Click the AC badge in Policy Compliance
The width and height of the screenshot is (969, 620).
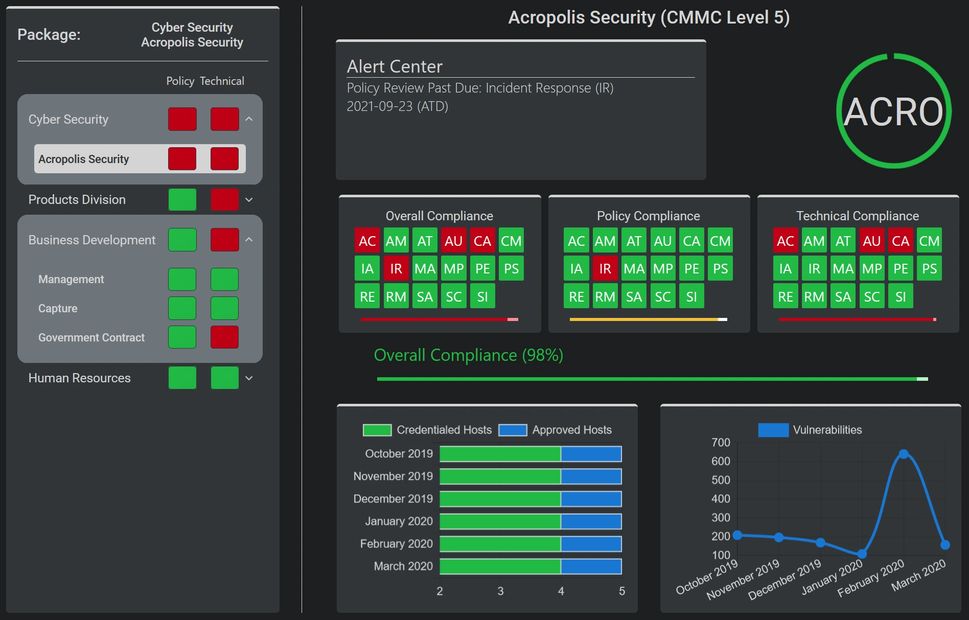click(x=575, y=240)
